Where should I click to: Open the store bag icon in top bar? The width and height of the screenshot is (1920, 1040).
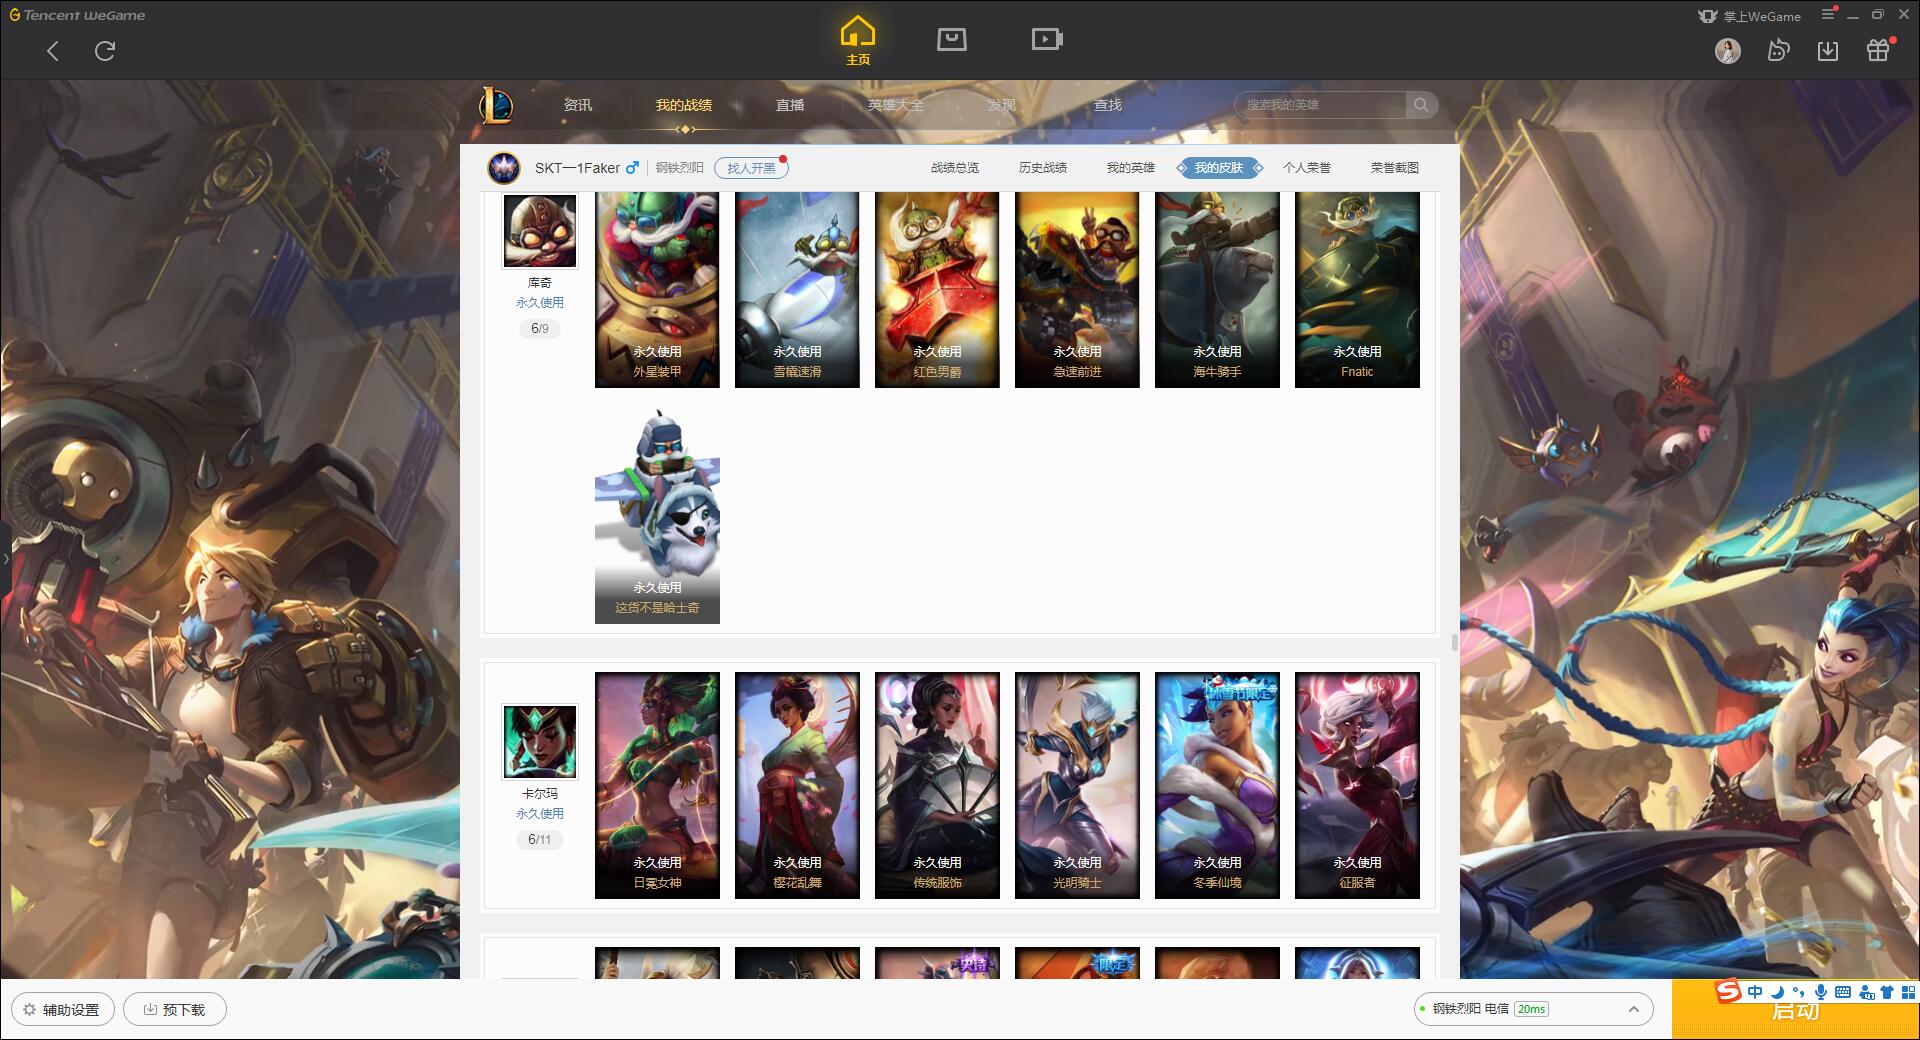tap(951, 39)
